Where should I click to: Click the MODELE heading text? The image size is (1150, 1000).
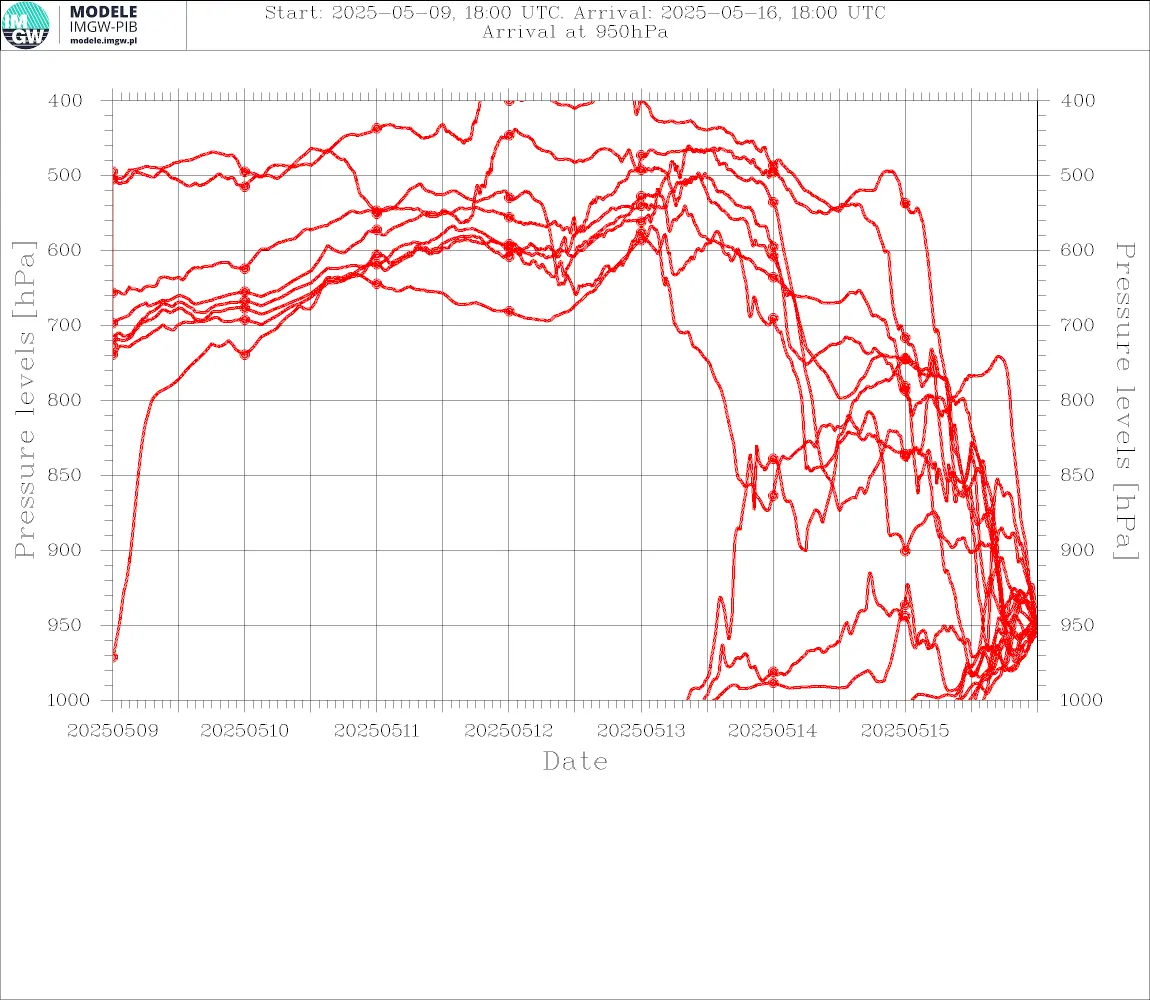tap(103, 12)
